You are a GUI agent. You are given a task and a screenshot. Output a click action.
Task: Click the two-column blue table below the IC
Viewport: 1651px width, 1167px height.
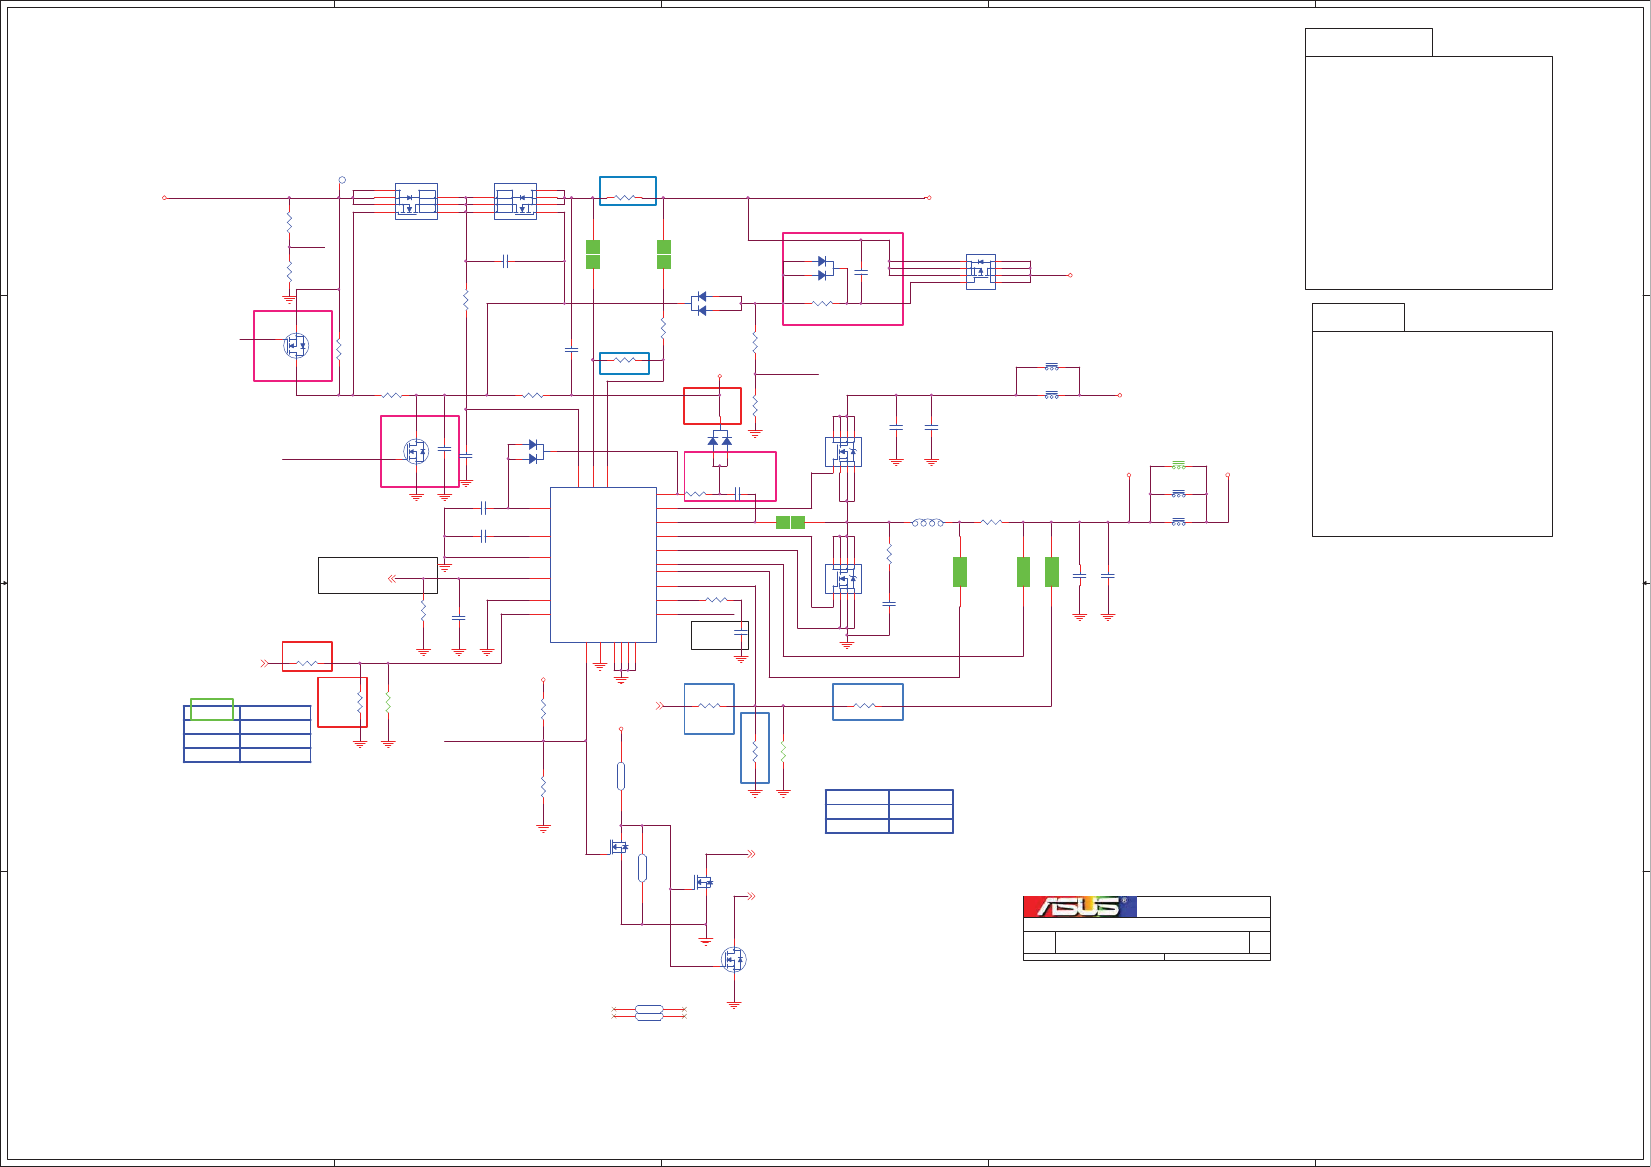pos(889,811)
